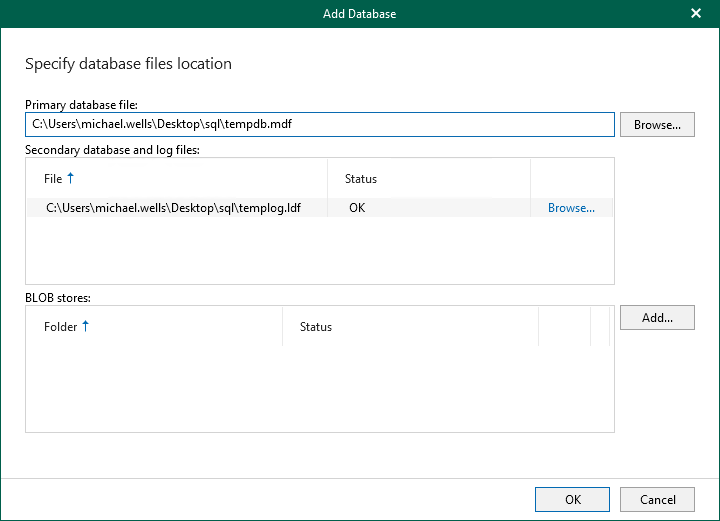720x521 pixels.
Task: Open the Browse link for templog.ldf
Action: (x=571, y=208)
